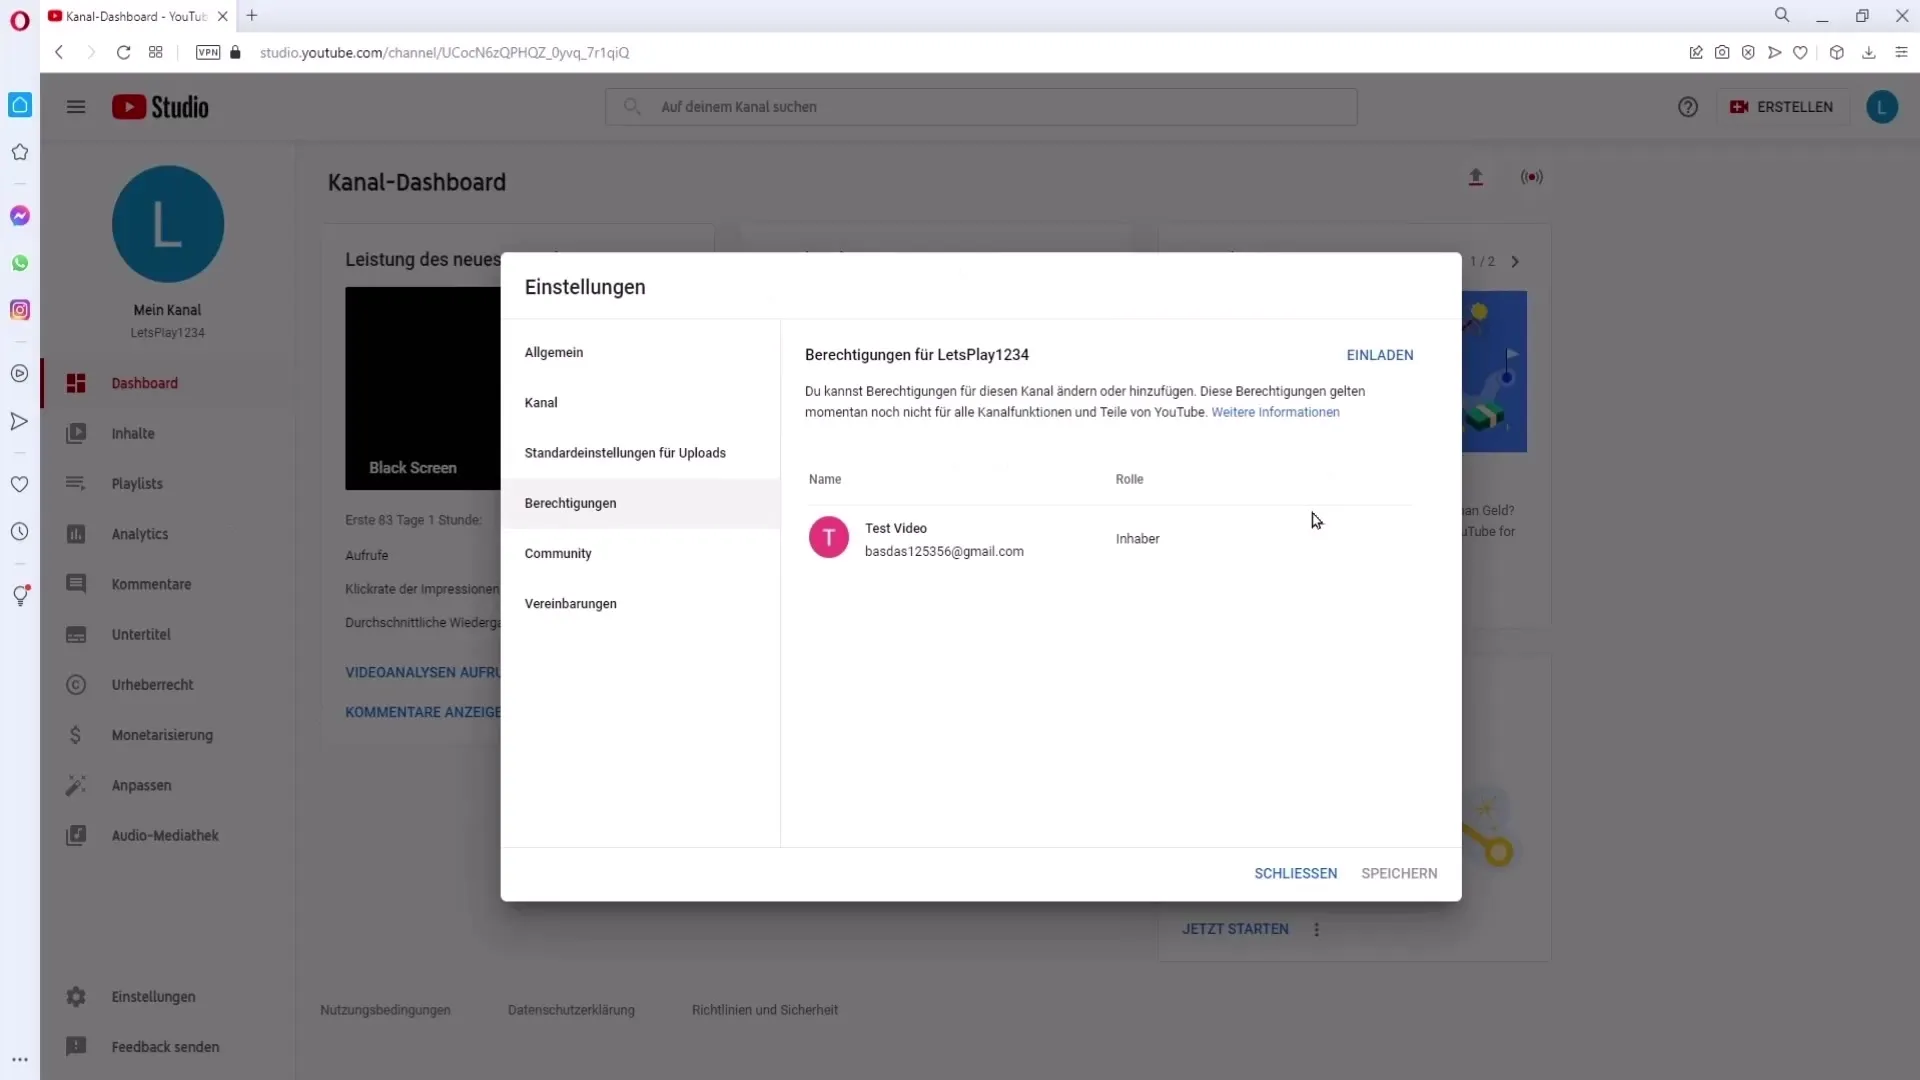Click the Monetarisierung sidebar icon
1920x1080 pixels.
(75, 735)
